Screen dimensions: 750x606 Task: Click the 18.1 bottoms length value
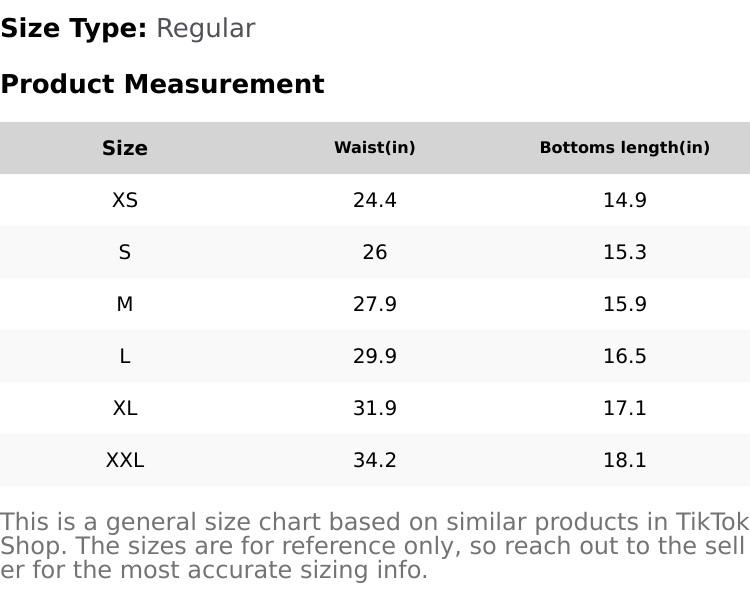click(625, 460)
